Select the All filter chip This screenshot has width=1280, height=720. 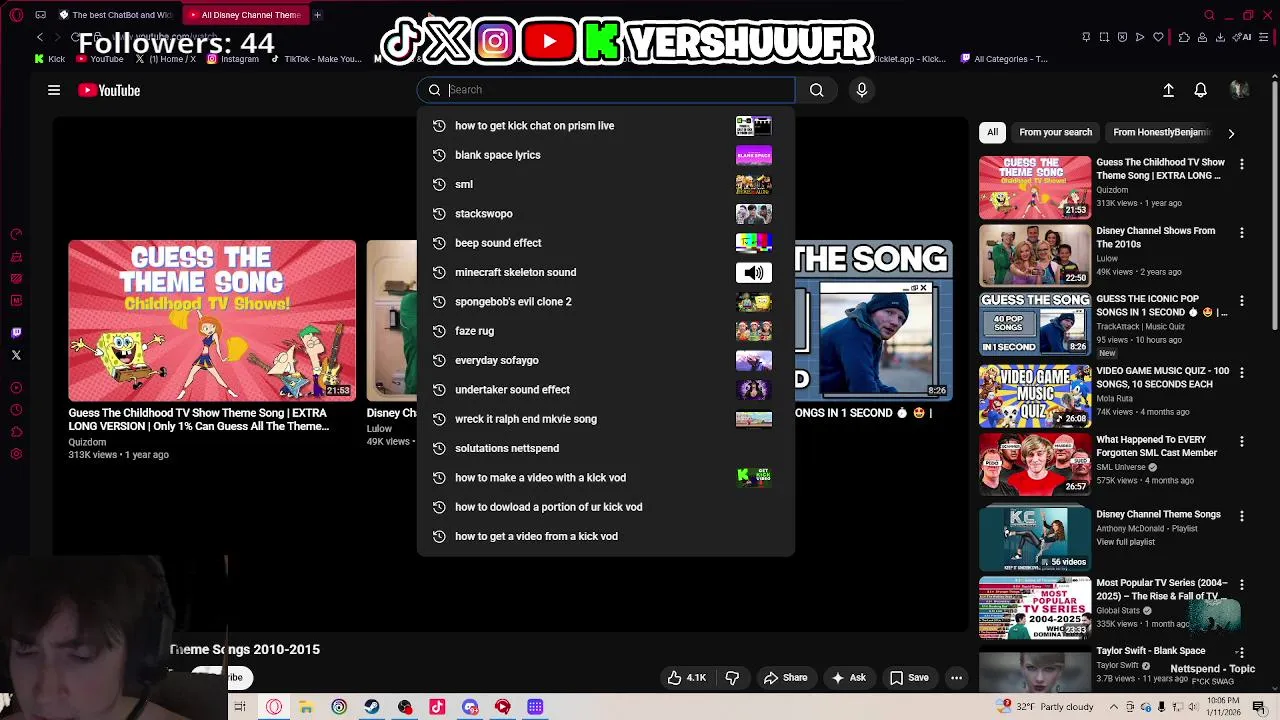(992, 132)
